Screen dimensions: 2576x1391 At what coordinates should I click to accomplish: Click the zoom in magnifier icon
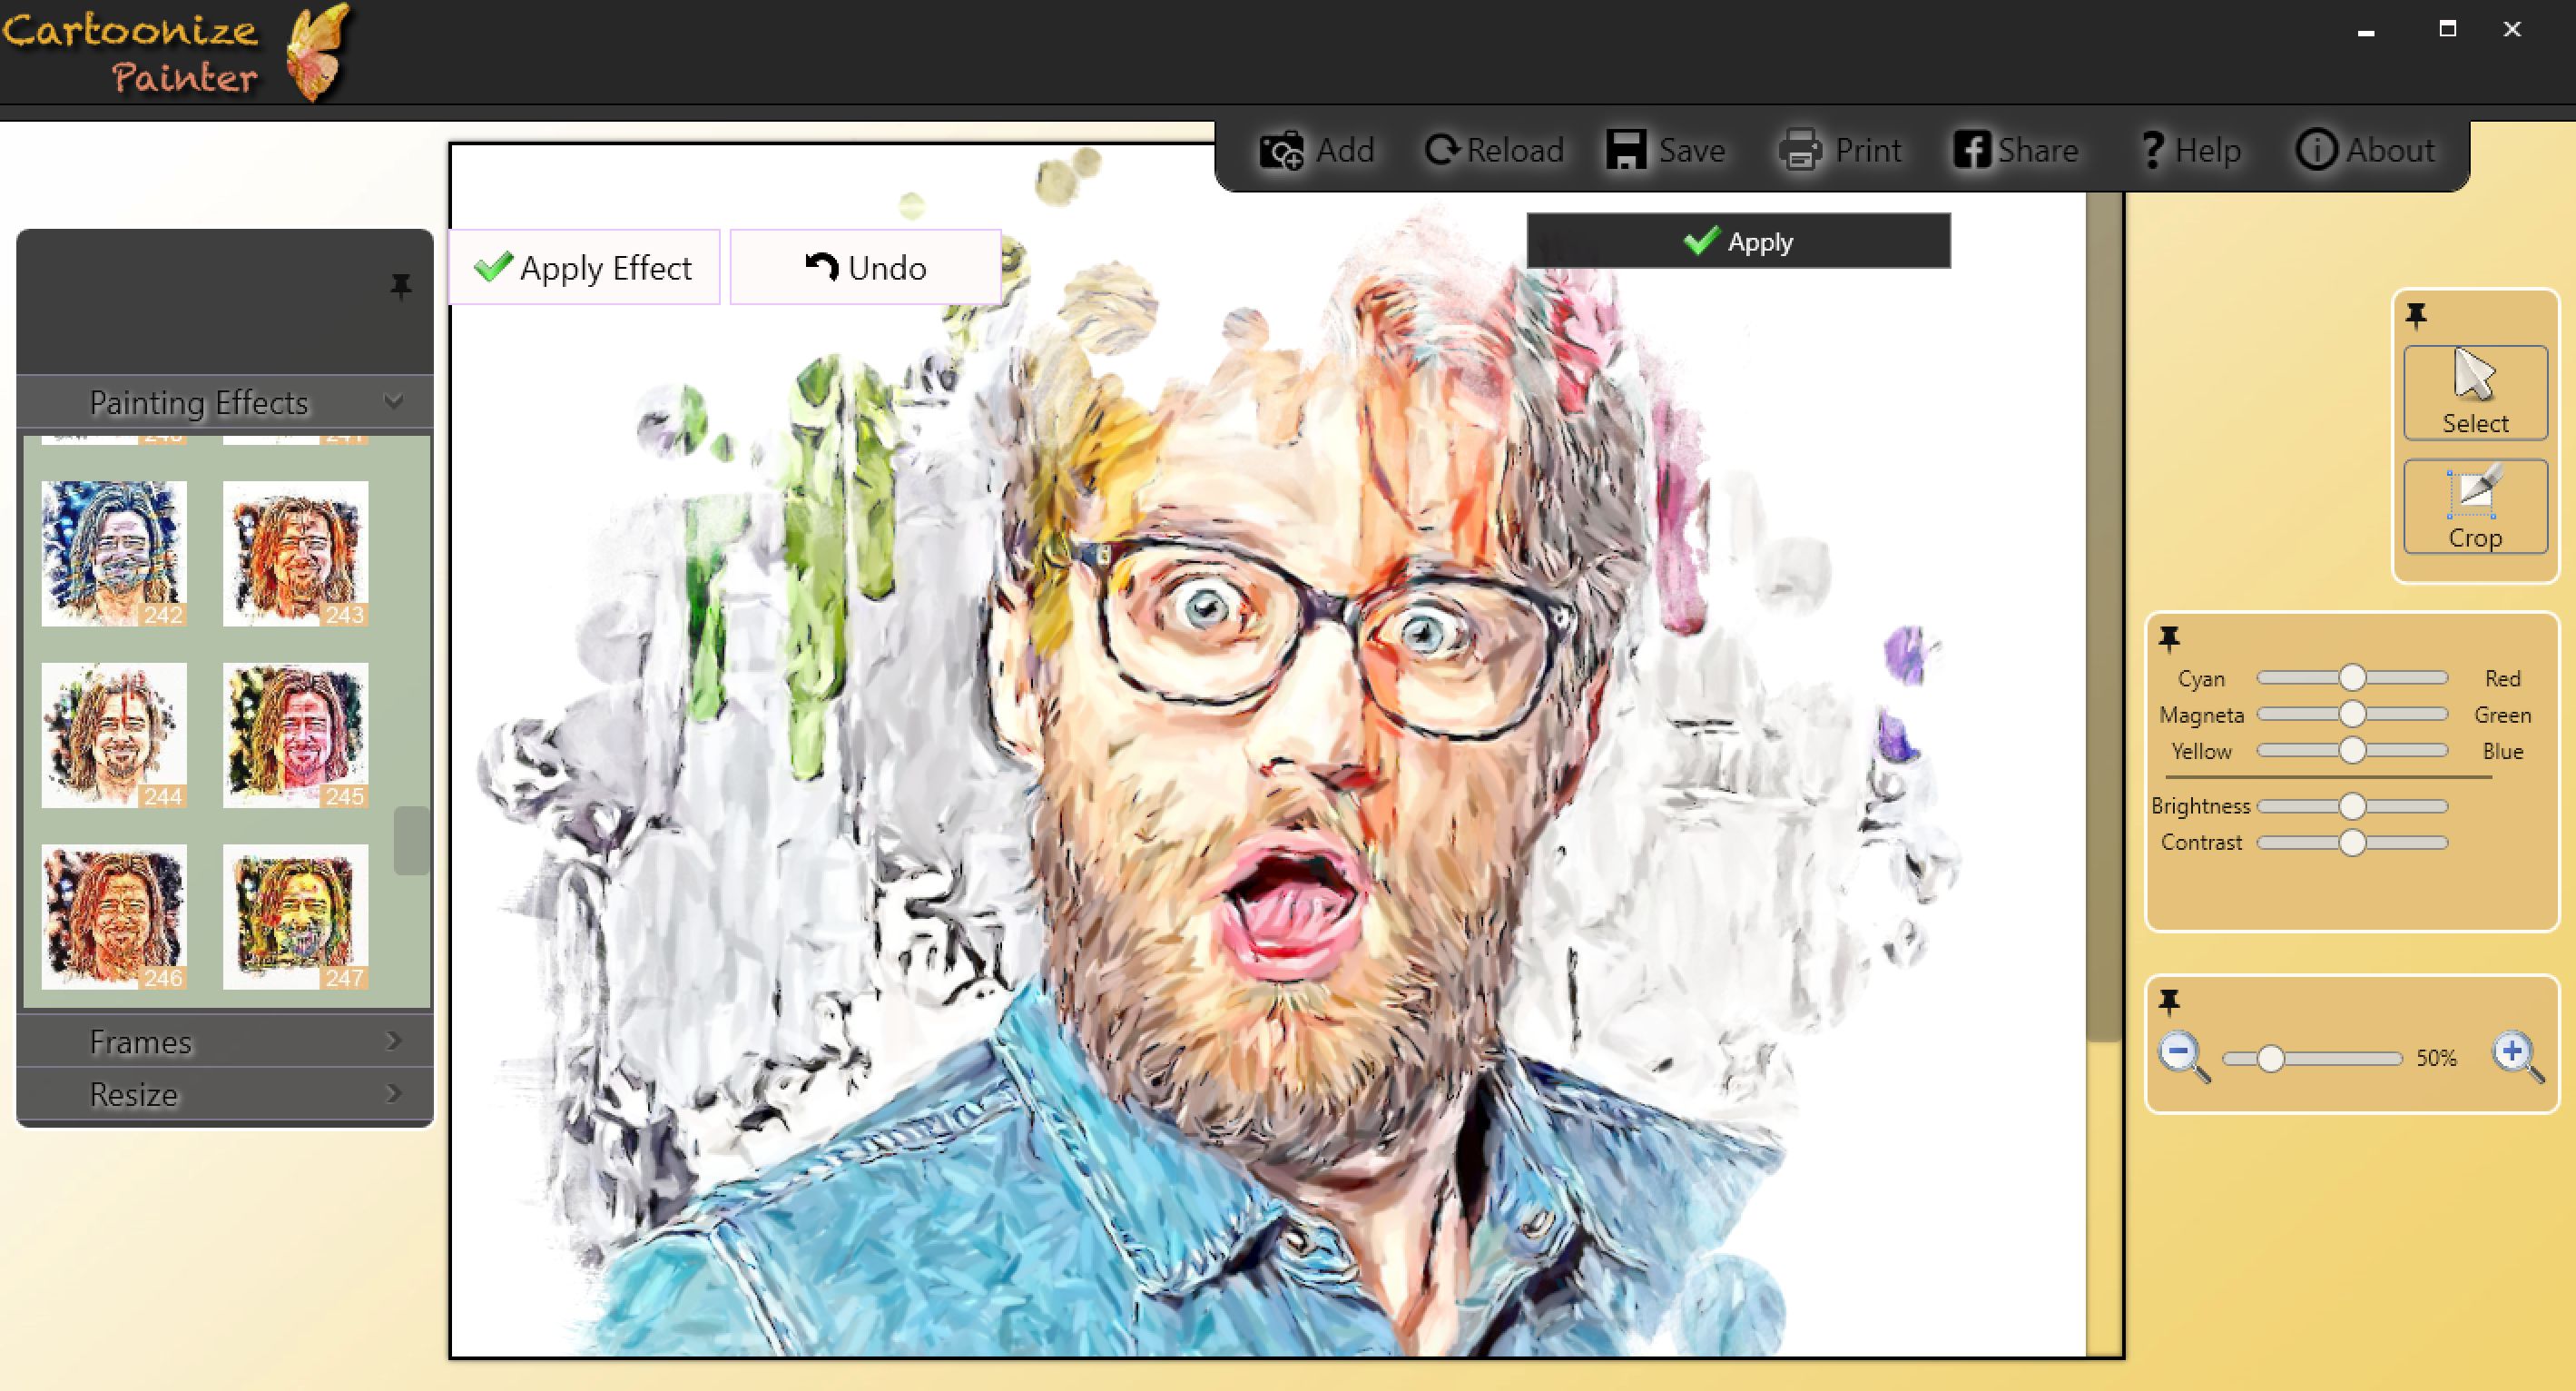pos(2516,1057)
